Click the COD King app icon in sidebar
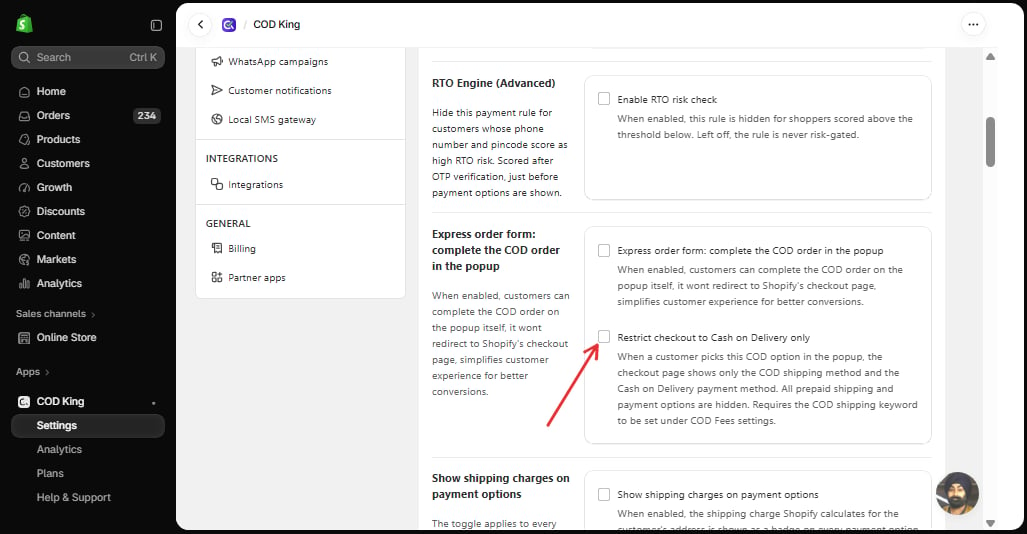Screen dimensions: 1027x534 click(24, 402)
